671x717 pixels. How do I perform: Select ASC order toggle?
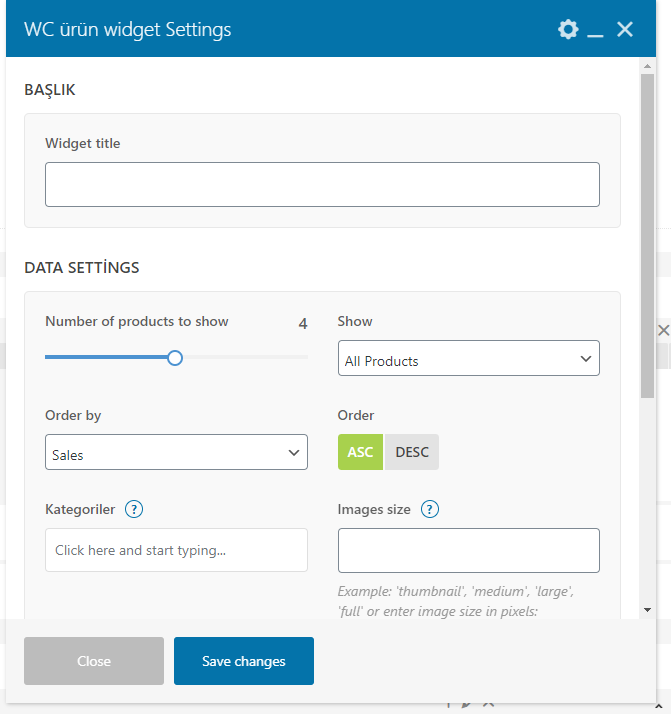click(x=360, y=452)
